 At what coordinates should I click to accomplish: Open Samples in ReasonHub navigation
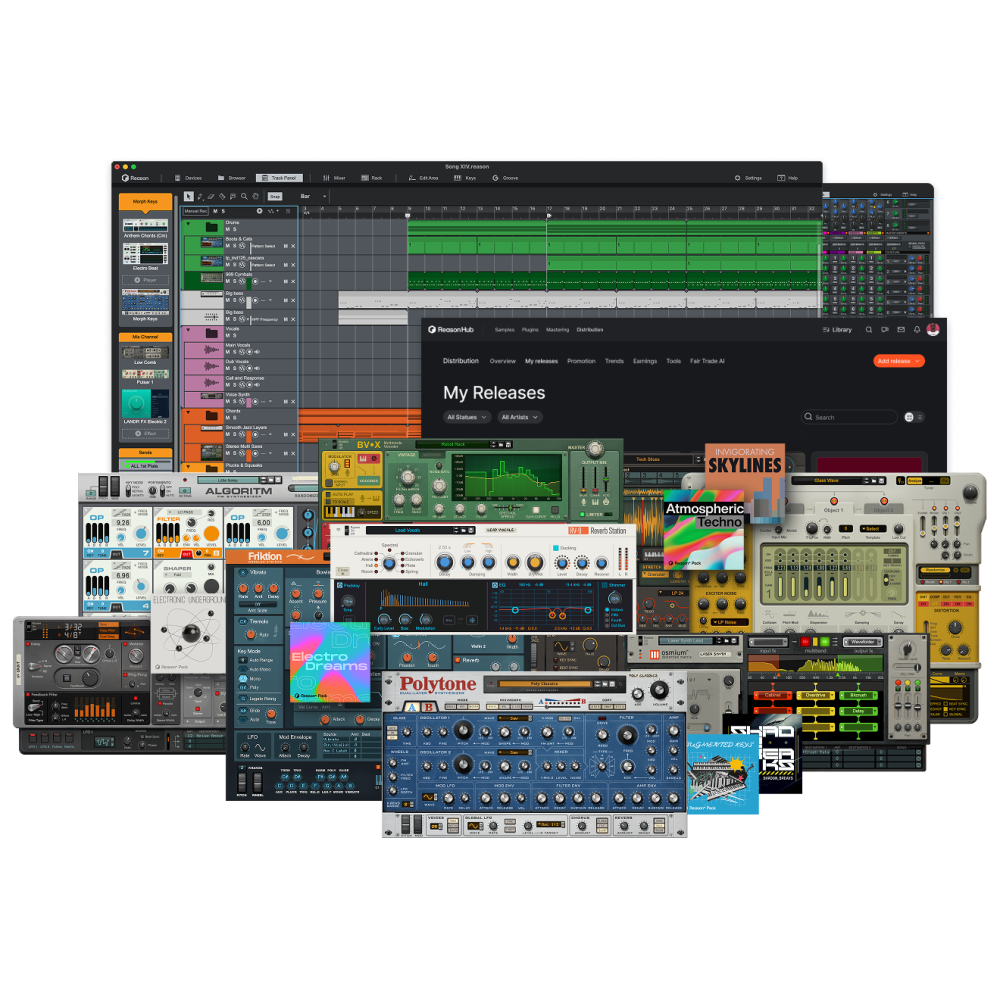pyautogui.click(x=504, y=330)
